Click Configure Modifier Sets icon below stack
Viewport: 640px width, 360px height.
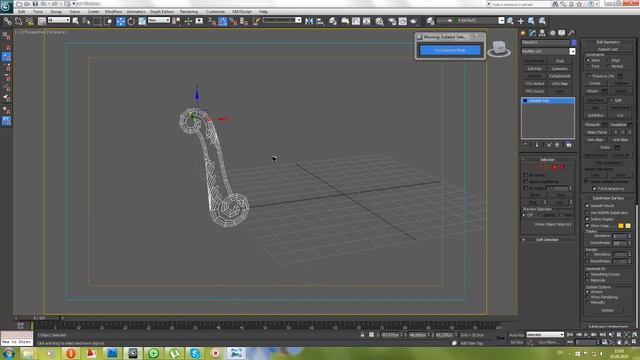point(569,145)
